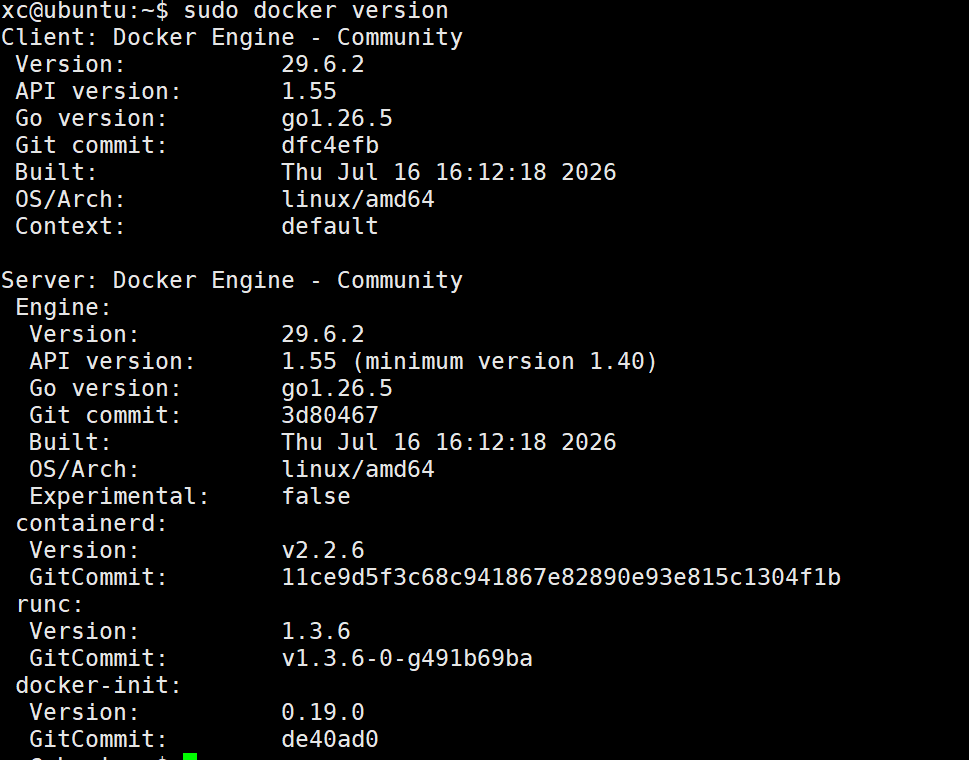969x760 pixels.
Task: Click the 'Experimental:' label
Action: click(119, 496)
